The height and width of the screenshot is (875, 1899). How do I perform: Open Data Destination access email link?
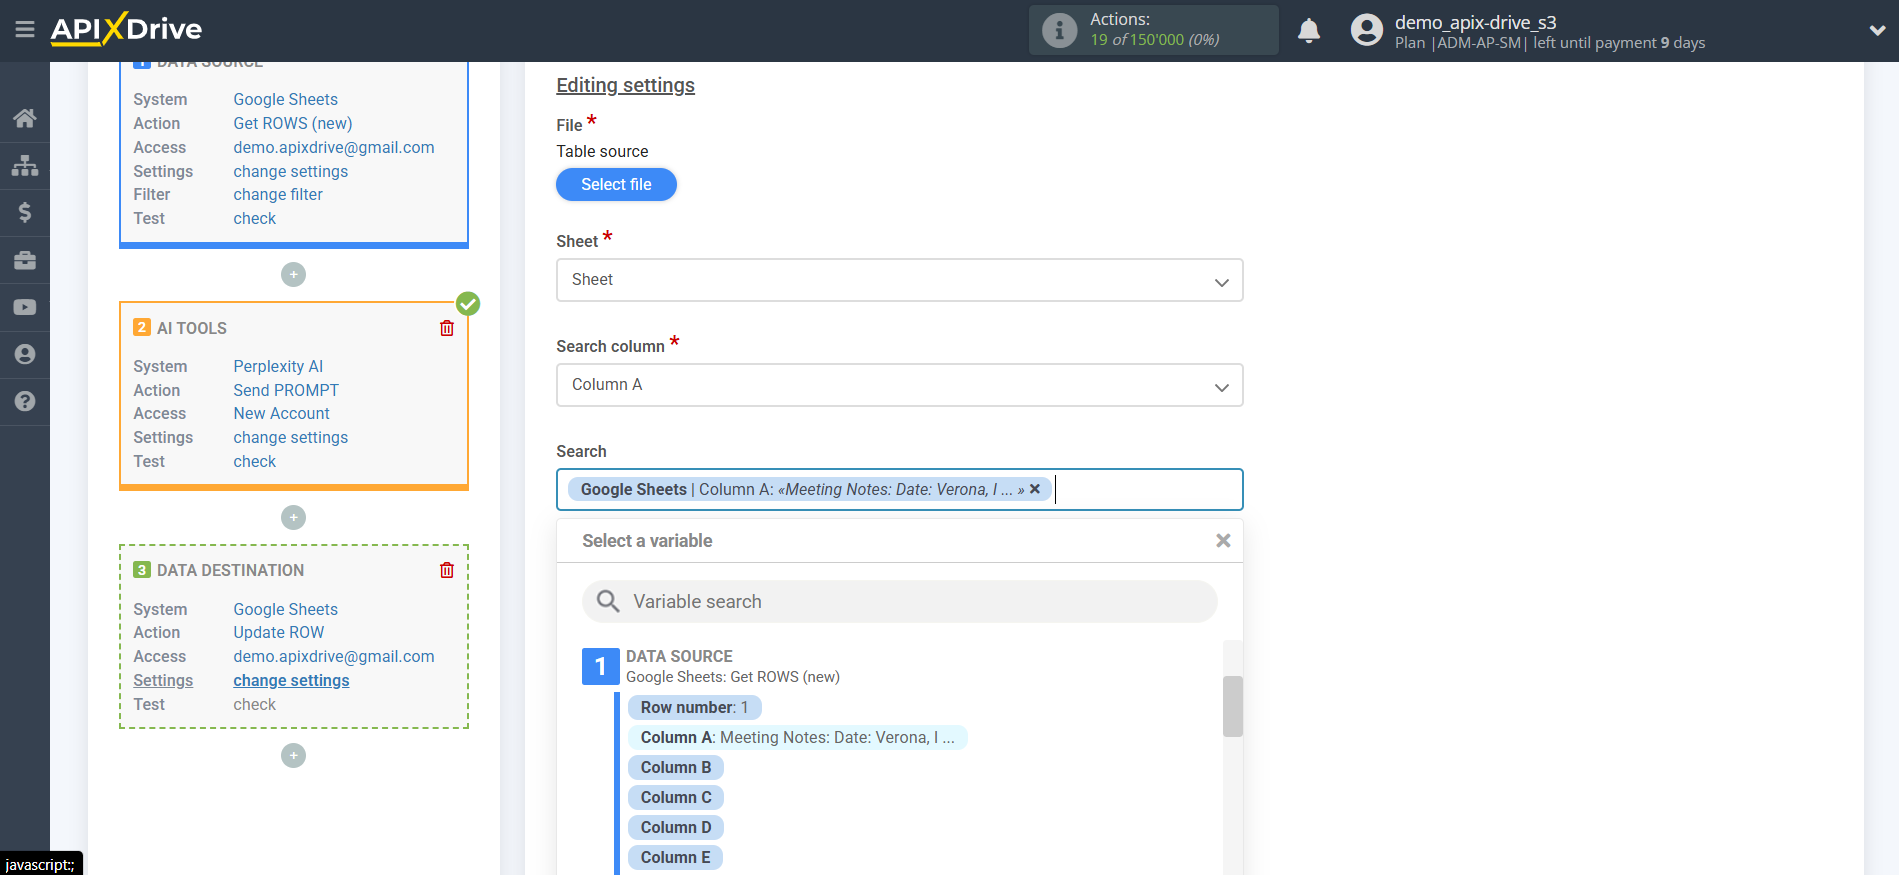[x=334, y=656]
